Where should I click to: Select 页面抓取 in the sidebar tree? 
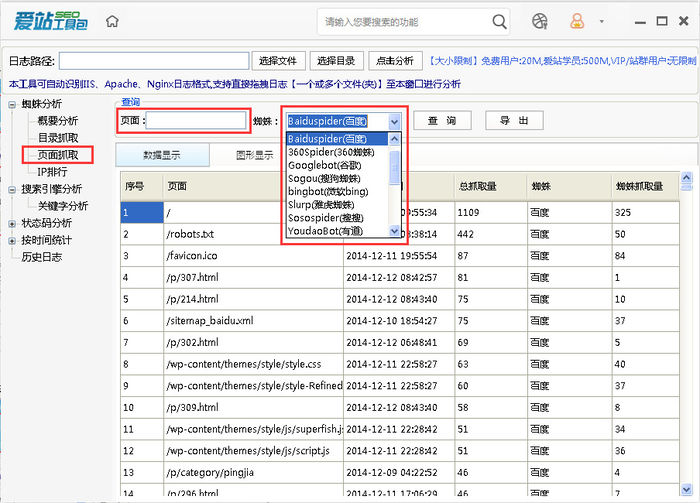(x=58, y=155)
